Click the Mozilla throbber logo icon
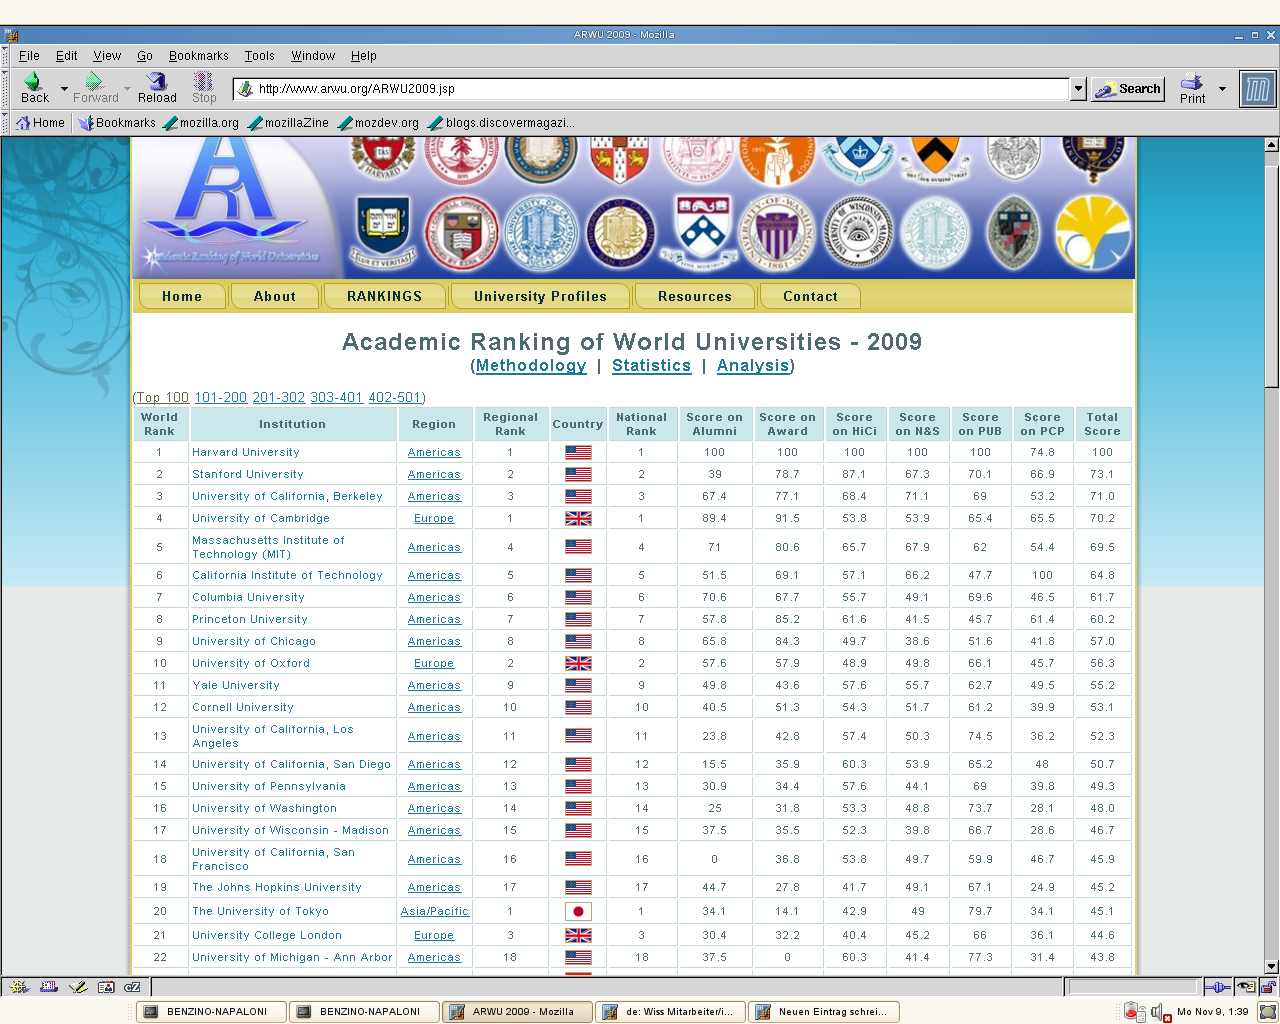 coord(1257,89)
